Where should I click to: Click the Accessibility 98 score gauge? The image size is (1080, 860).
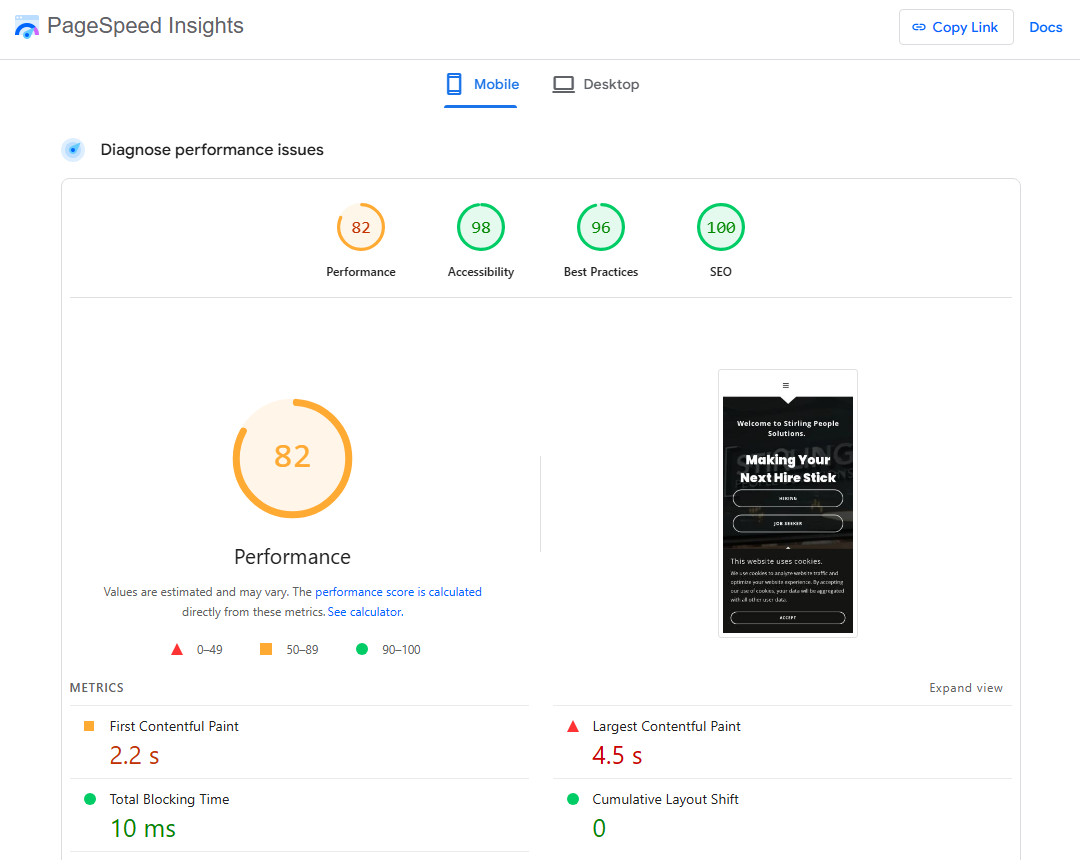pyautogui.click(x=481, y=228)
